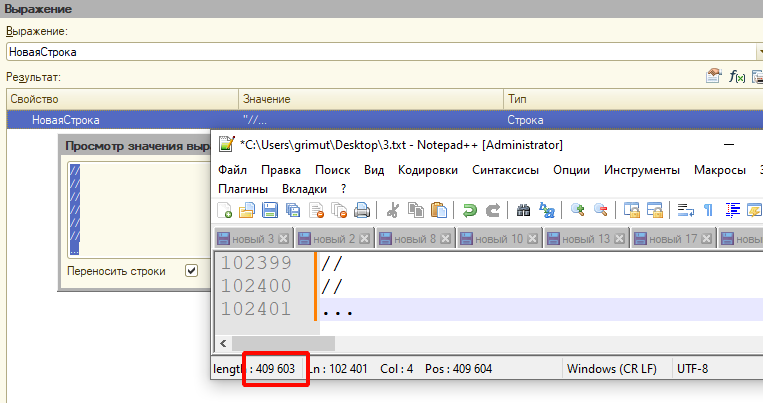Open the Replace icon in Notepad++
763x403 pixels.
click(546, 210)
